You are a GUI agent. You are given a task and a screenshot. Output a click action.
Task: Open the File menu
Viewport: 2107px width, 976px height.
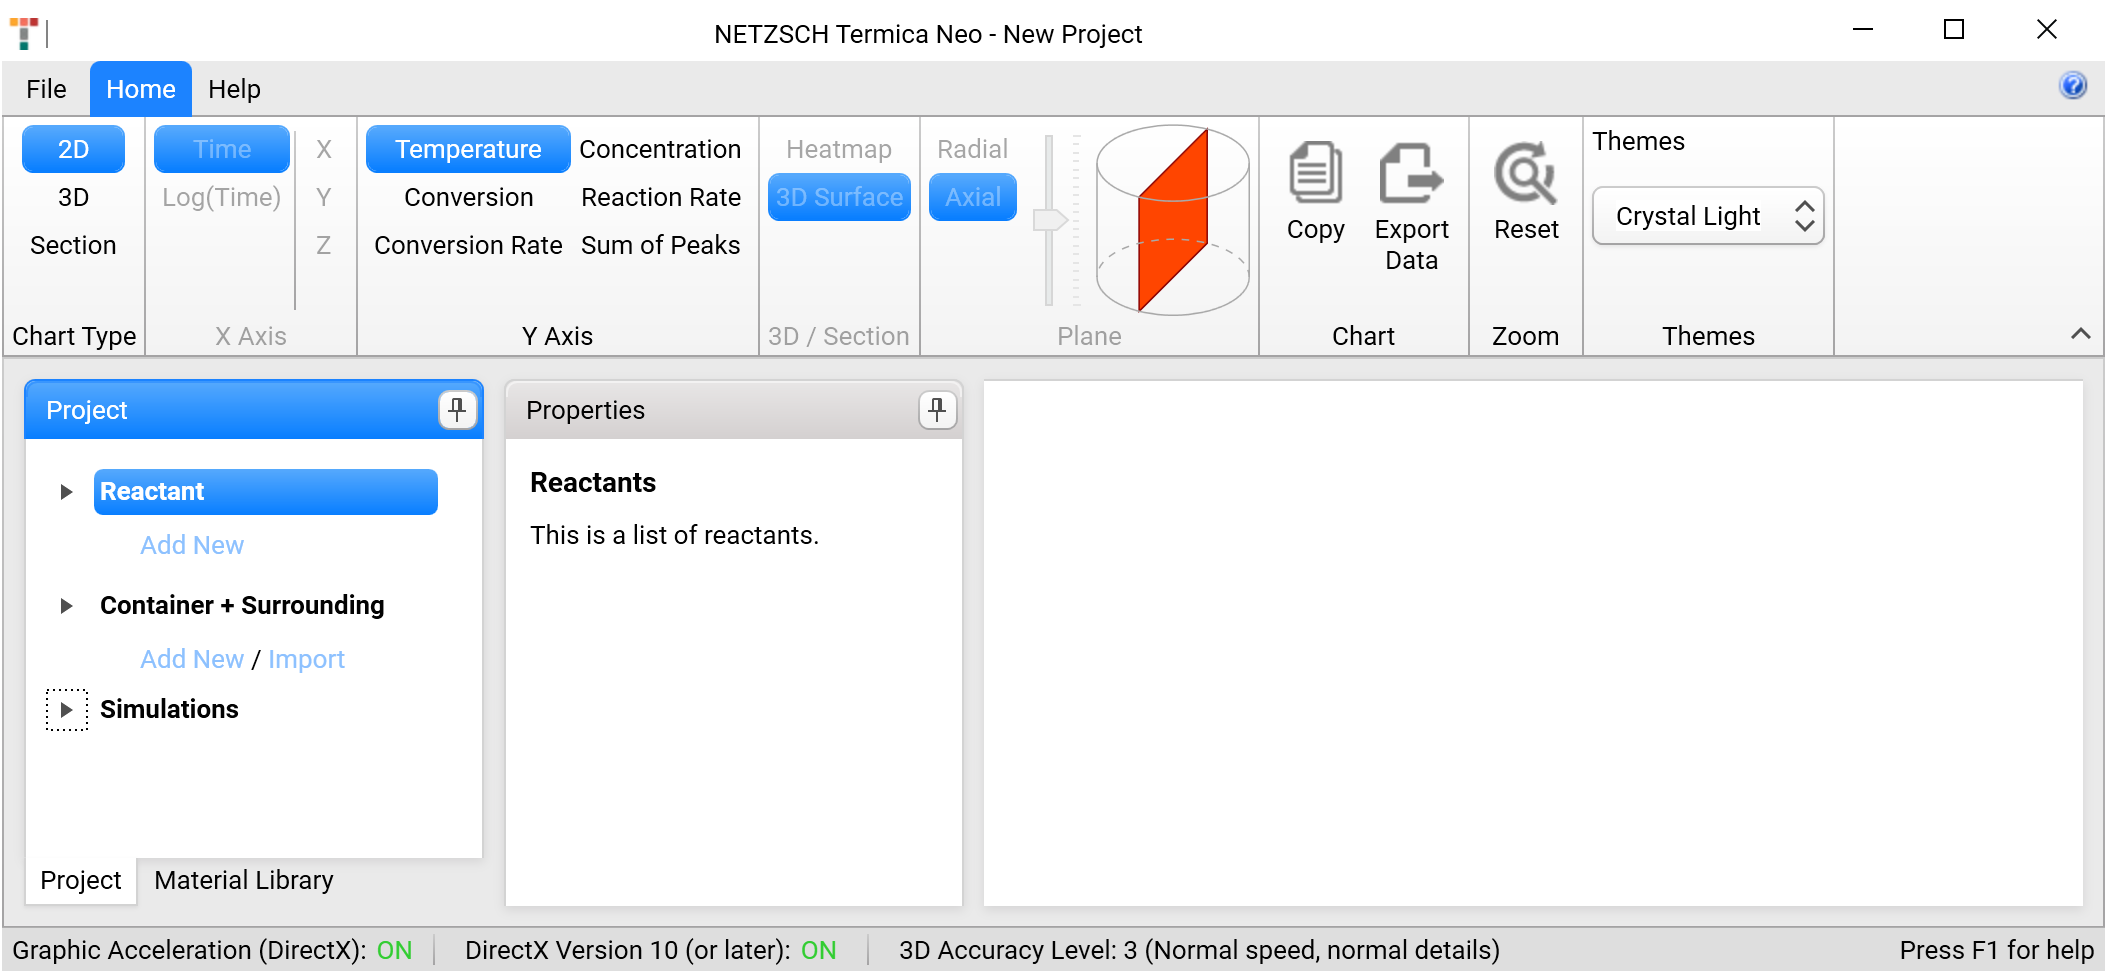46,89
